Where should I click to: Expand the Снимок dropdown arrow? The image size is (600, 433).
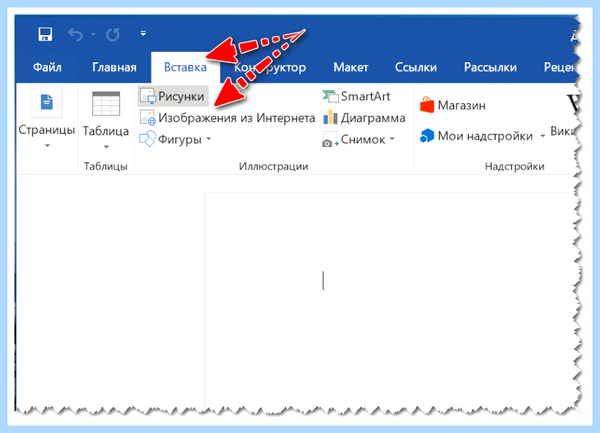[392, 139]
